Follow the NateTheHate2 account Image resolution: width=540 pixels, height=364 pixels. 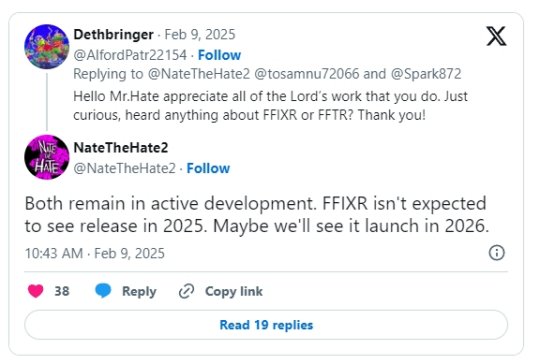coord(208,168)
